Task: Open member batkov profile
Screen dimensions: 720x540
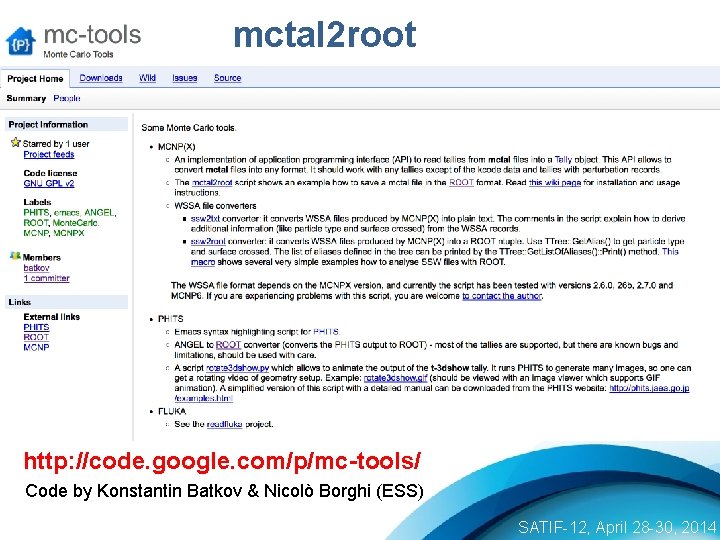Action: (x=36, y=268)
